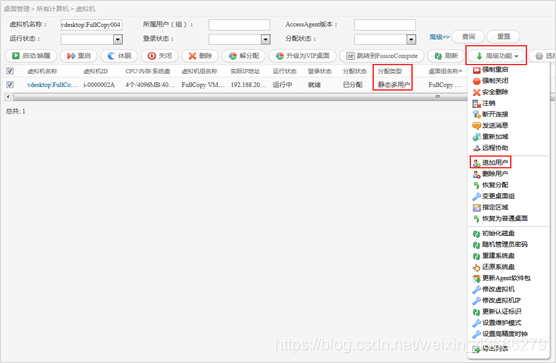
Task: Open the vdesktop/FullCo... virtual machine link
Action: (x=52, y=85)
